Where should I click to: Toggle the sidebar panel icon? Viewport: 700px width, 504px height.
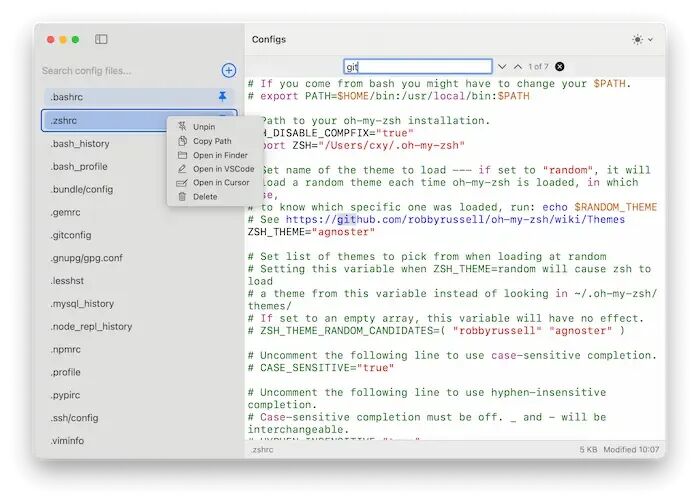click(x=101, y=39)
